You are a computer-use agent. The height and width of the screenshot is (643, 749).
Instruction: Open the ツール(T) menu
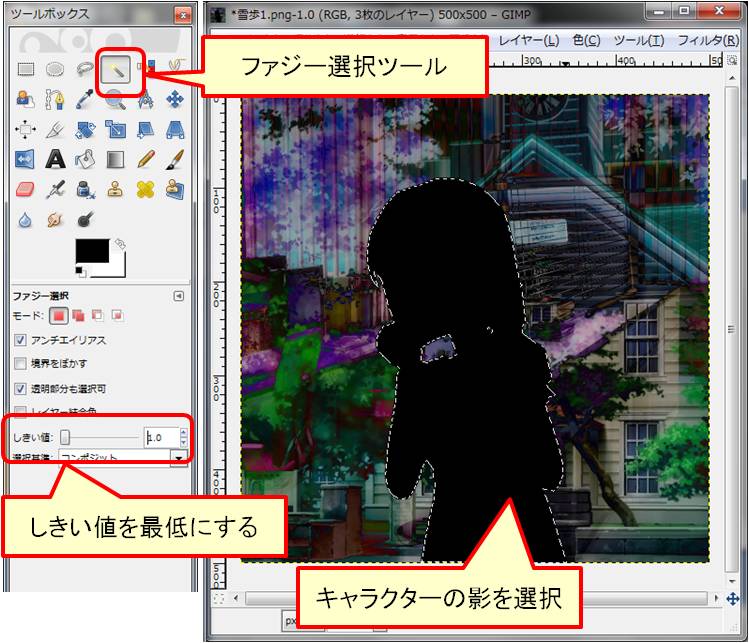(x=639, y=40)
